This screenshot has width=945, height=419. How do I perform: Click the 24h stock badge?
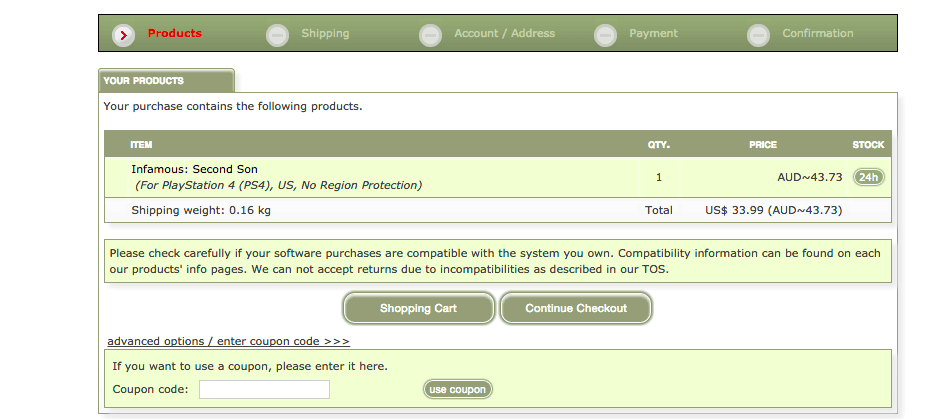pos(868,178)
